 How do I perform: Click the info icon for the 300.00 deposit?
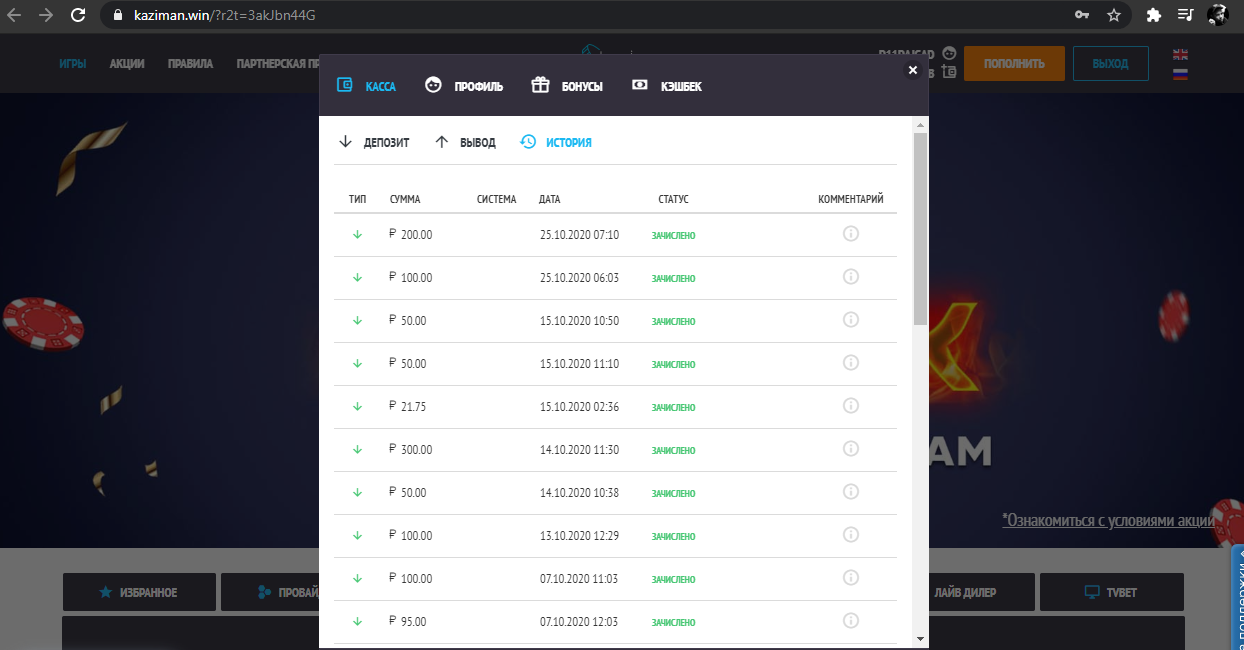(851, 449)
